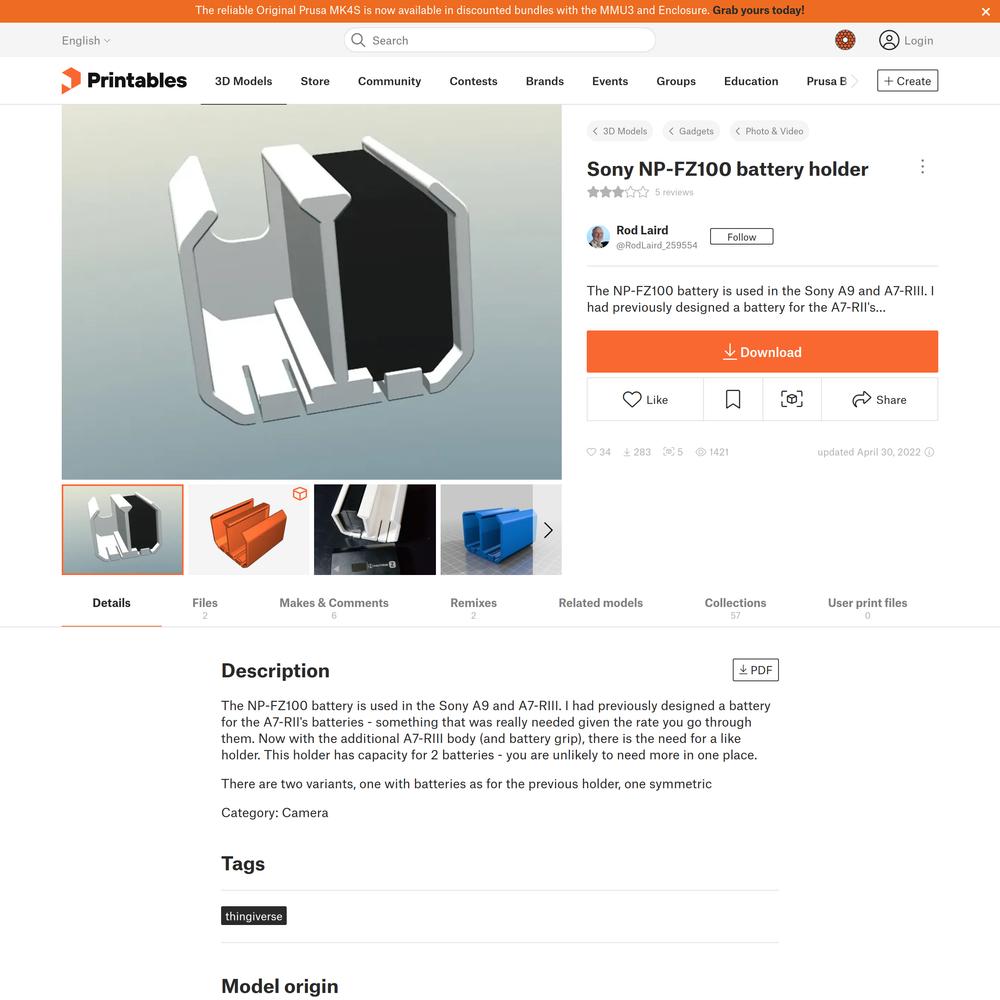
Task: Open the makes camera-cube icon button
Action: pyautogui.click(x=791, y=399)
